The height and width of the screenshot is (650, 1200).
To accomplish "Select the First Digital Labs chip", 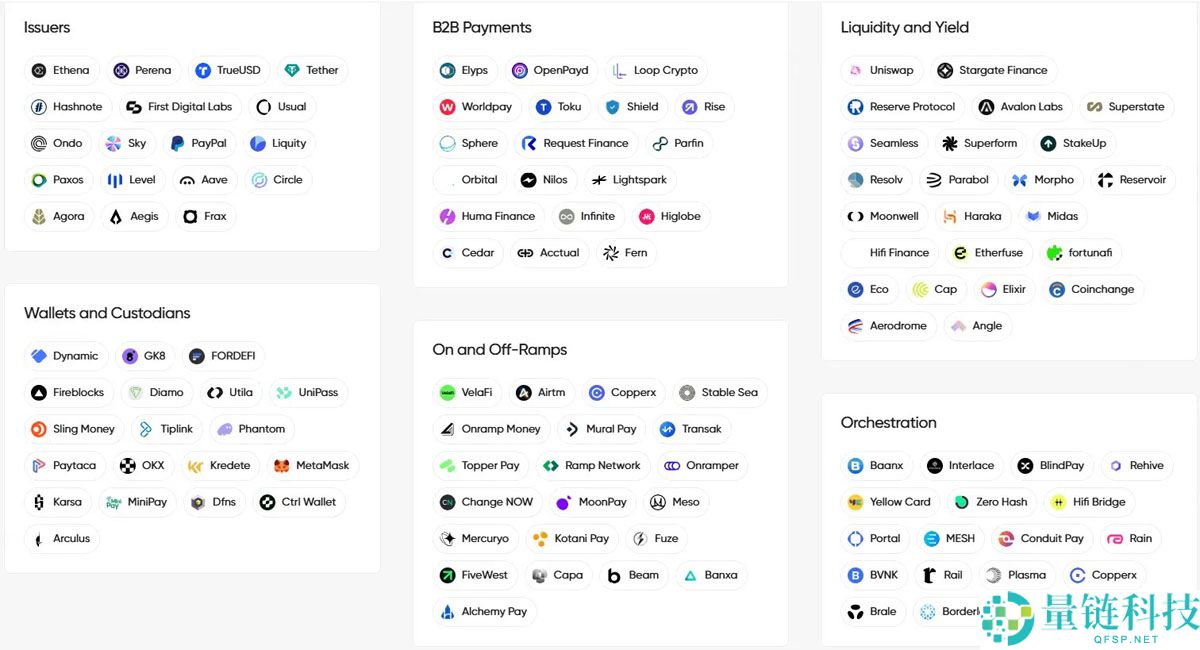I will 180,107.
